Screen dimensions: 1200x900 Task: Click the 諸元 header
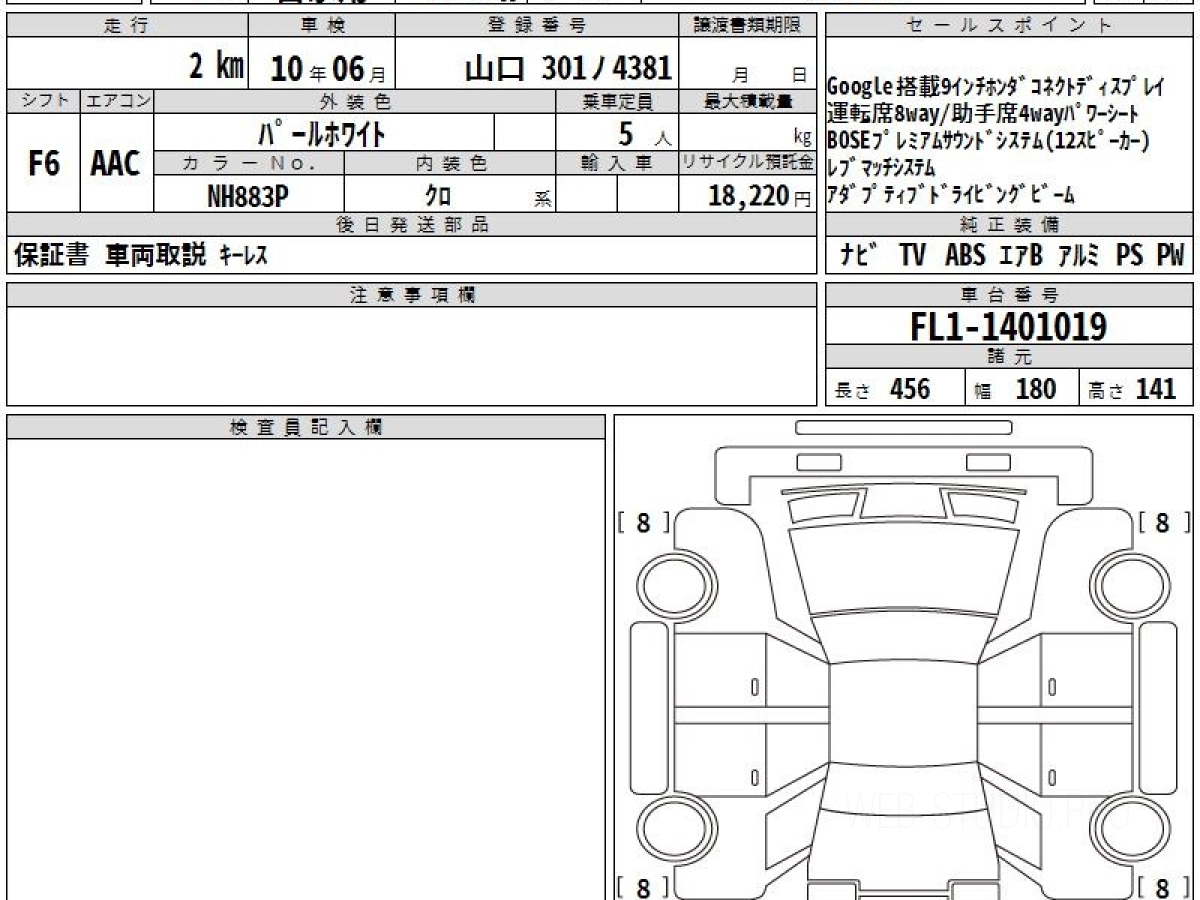click(x=1009, y=358)
